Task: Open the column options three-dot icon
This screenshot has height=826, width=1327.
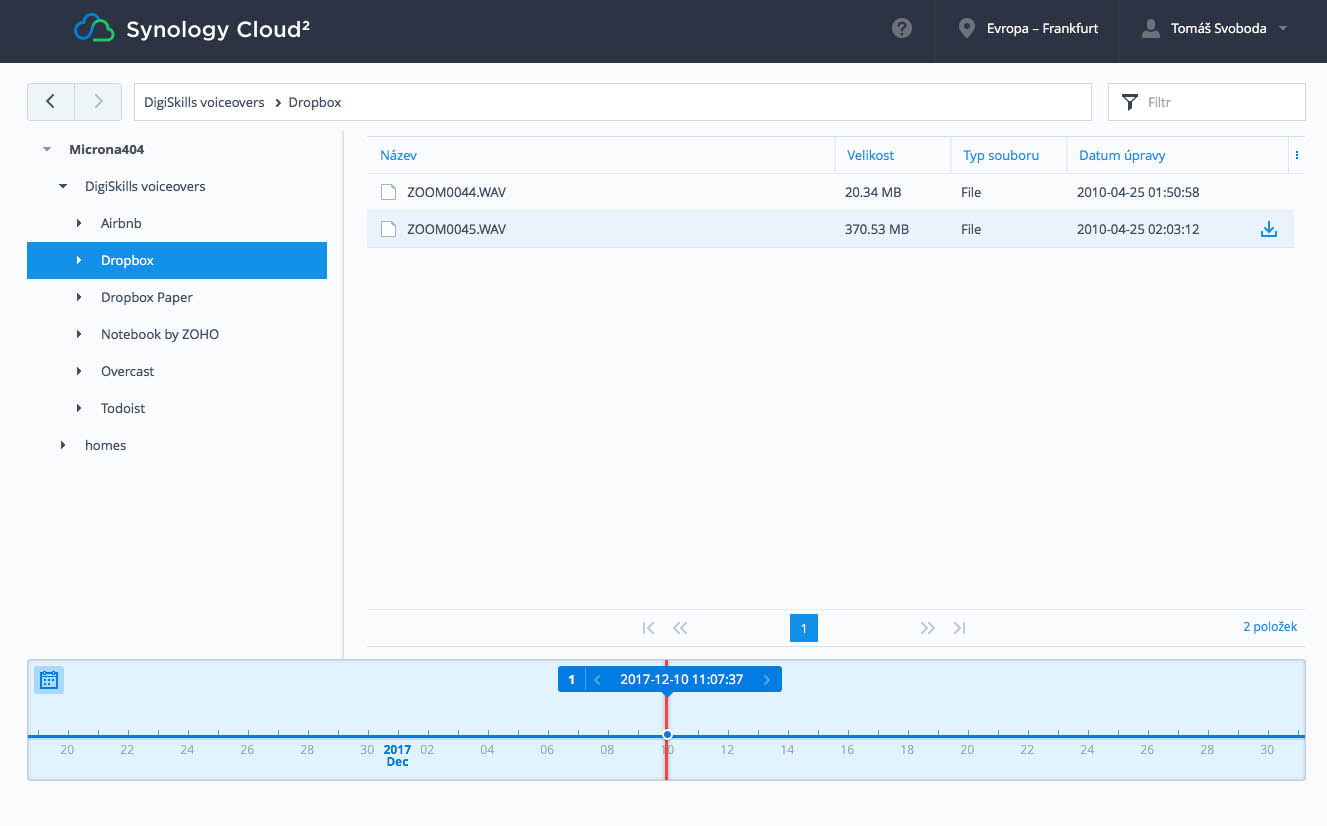Action: coord(1297,155)
